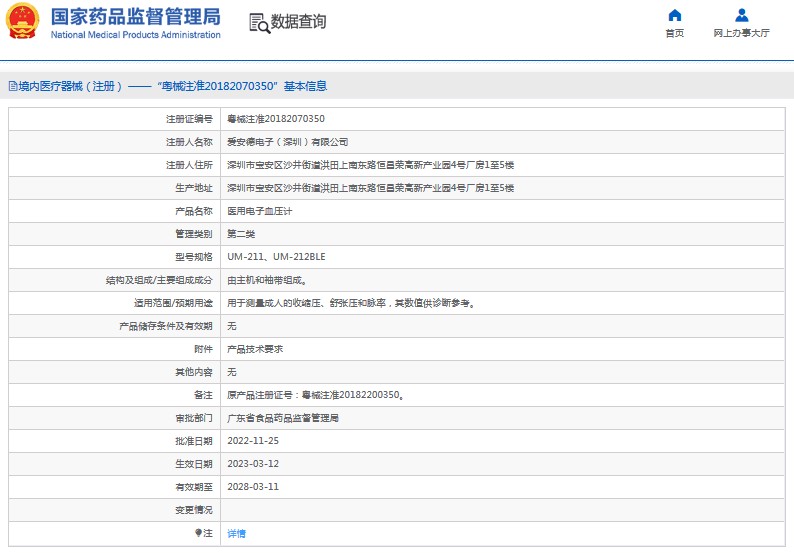Click the 其他内容 label
This screenshot has height=553, width=794.
pyautogui.click(x=194, y=372)
